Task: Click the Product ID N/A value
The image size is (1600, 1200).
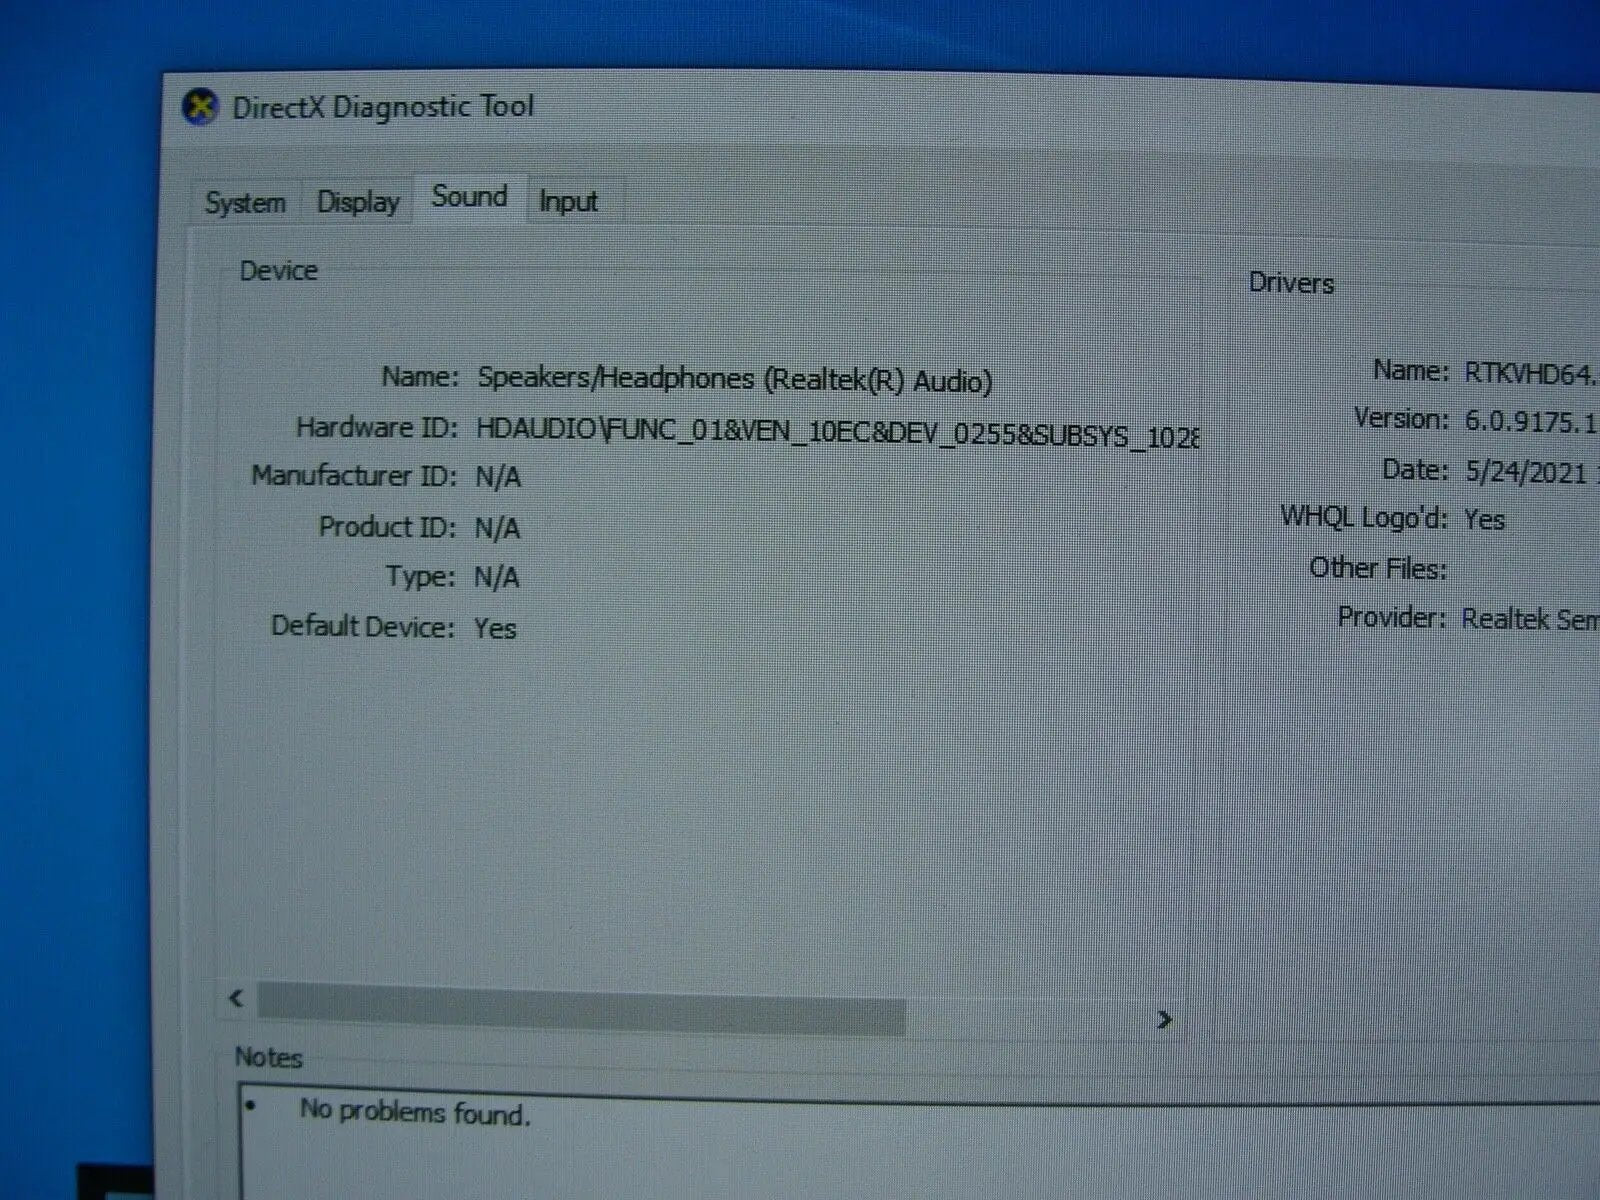Action: pyautogui.click(x=497, y=528)
